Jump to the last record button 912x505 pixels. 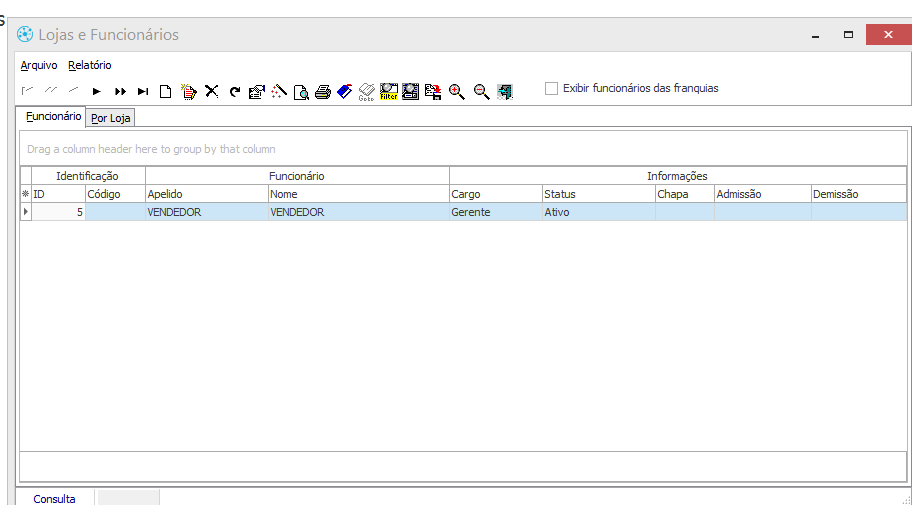coord(143,91)
